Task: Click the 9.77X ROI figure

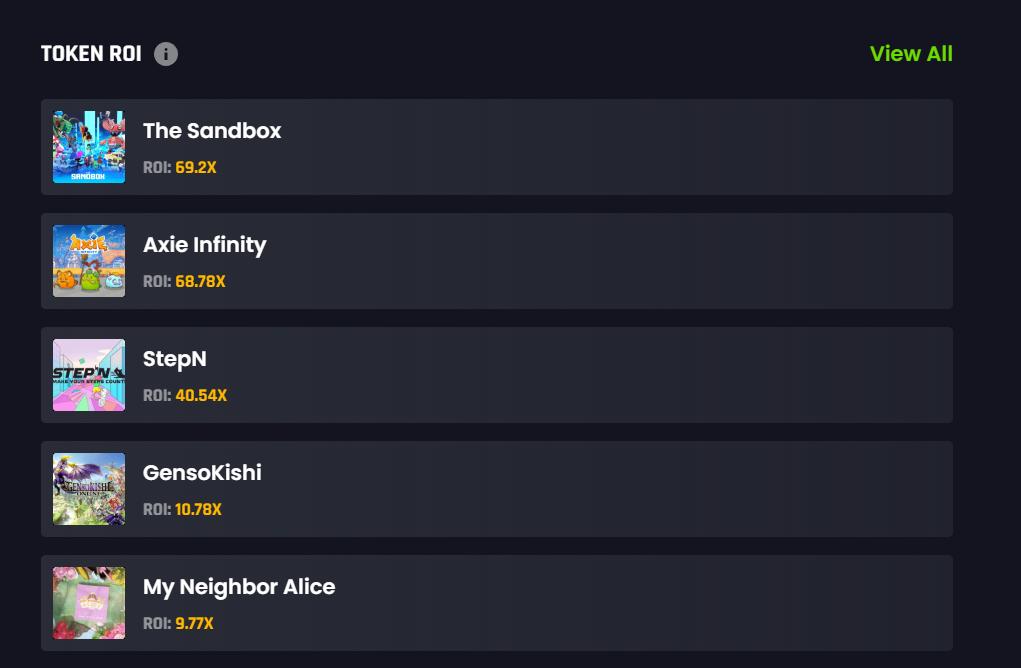Action: (x=194, y=624)
